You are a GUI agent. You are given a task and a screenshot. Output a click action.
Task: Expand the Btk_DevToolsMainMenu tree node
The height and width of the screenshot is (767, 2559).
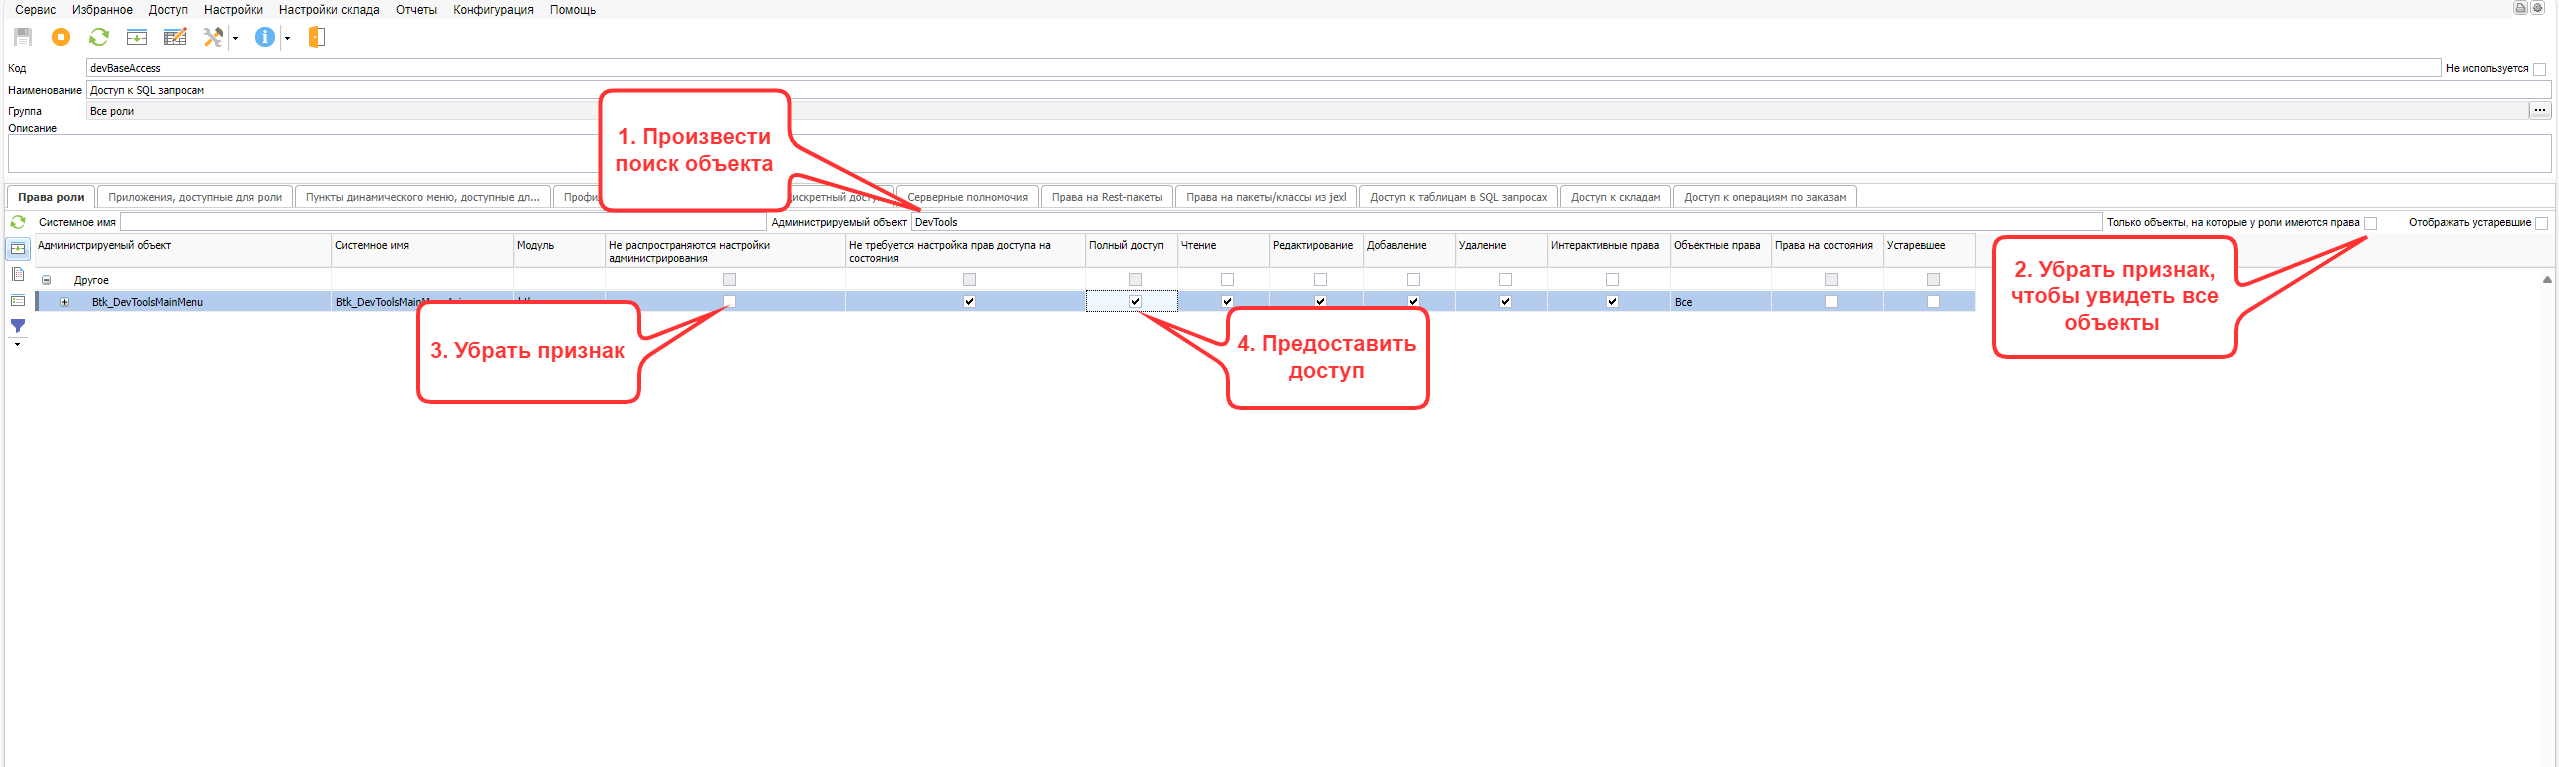(x=64, y=302)
